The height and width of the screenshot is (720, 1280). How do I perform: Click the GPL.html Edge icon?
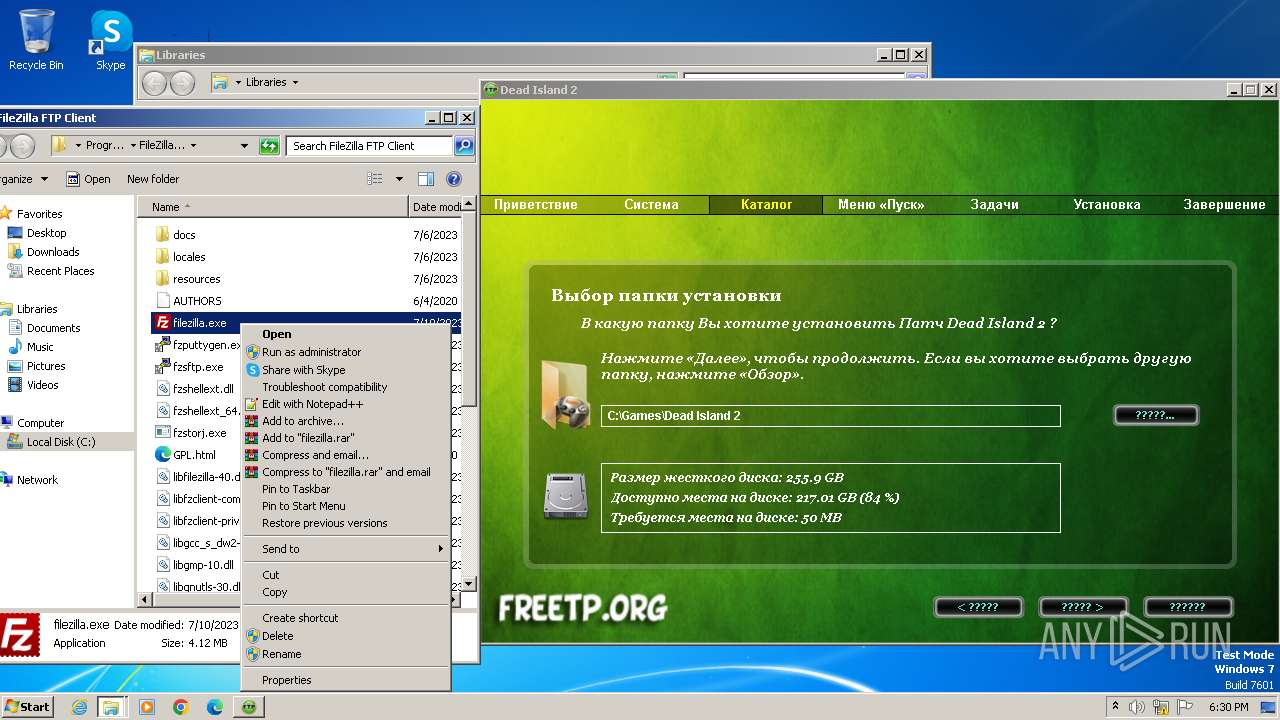click(x=163, y=455)
